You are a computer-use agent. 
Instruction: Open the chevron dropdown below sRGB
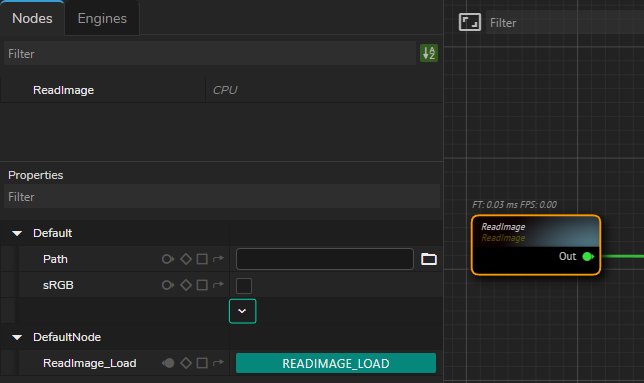pos(242,311)
